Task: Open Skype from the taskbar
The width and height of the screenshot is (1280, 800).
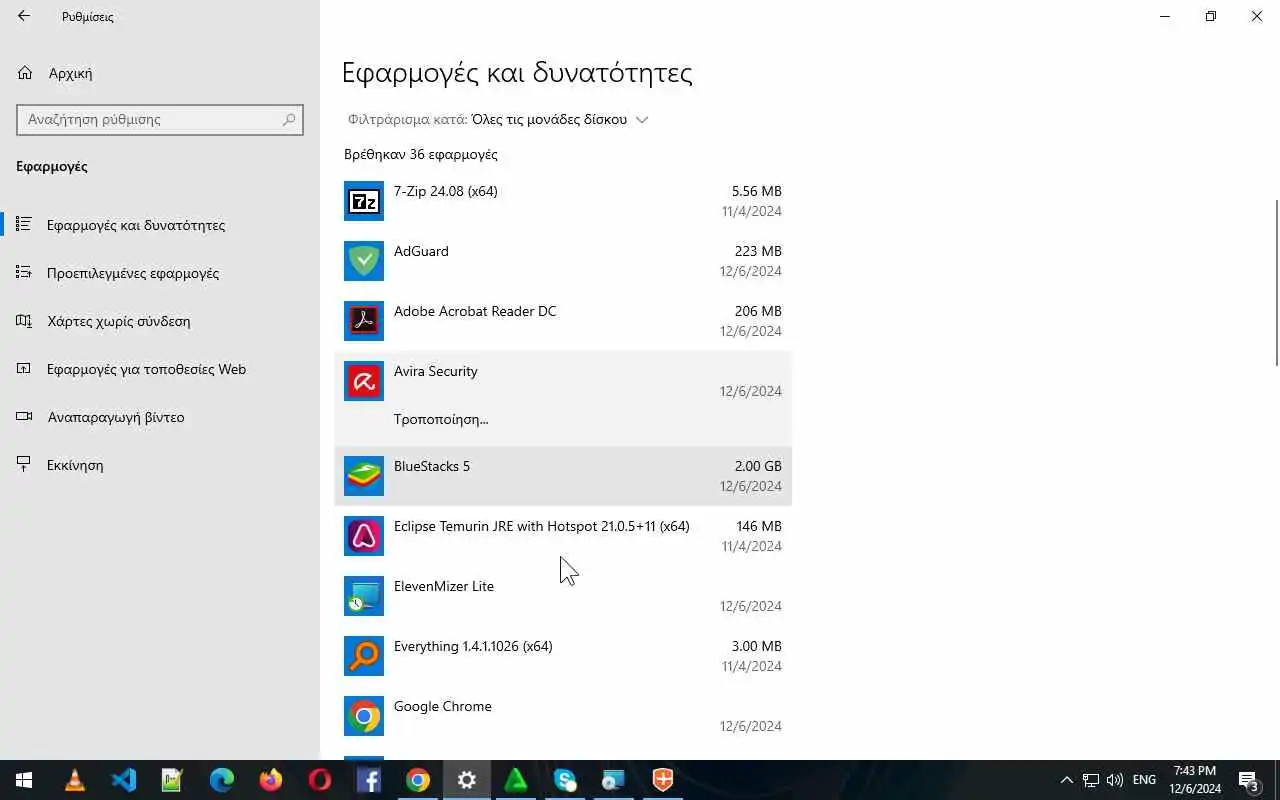Action: point(565,780)
